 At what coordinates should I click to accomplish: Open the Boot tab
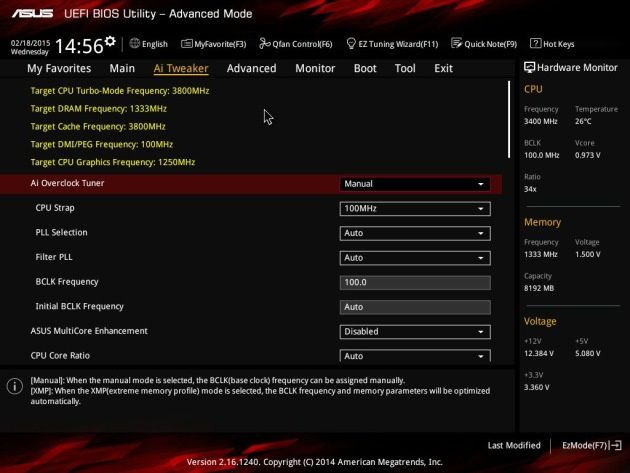365,68
